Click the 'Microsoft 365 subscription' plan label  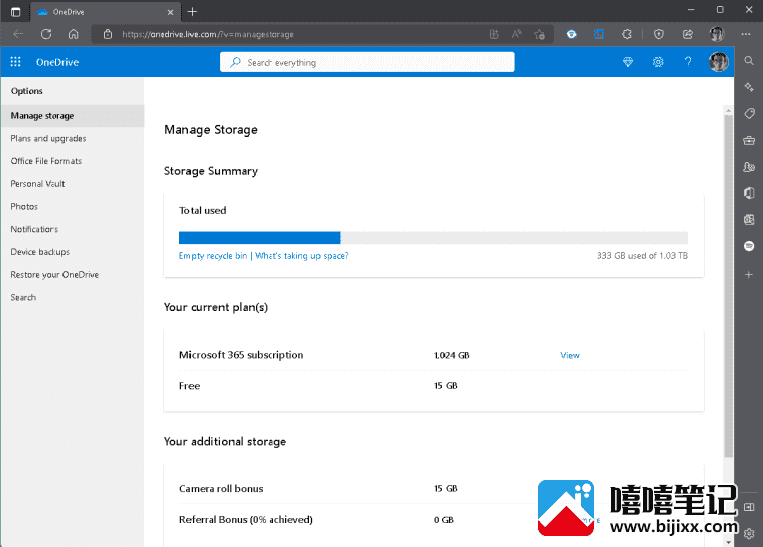(x=241, y=355)
